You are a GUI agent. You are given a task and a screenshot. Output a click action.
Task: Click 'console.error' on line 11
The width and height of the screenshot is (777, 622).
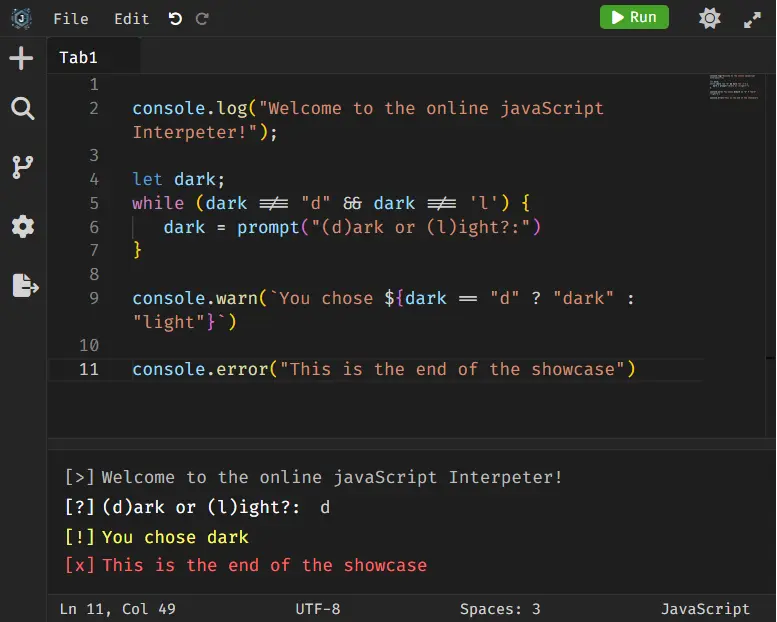200,369
